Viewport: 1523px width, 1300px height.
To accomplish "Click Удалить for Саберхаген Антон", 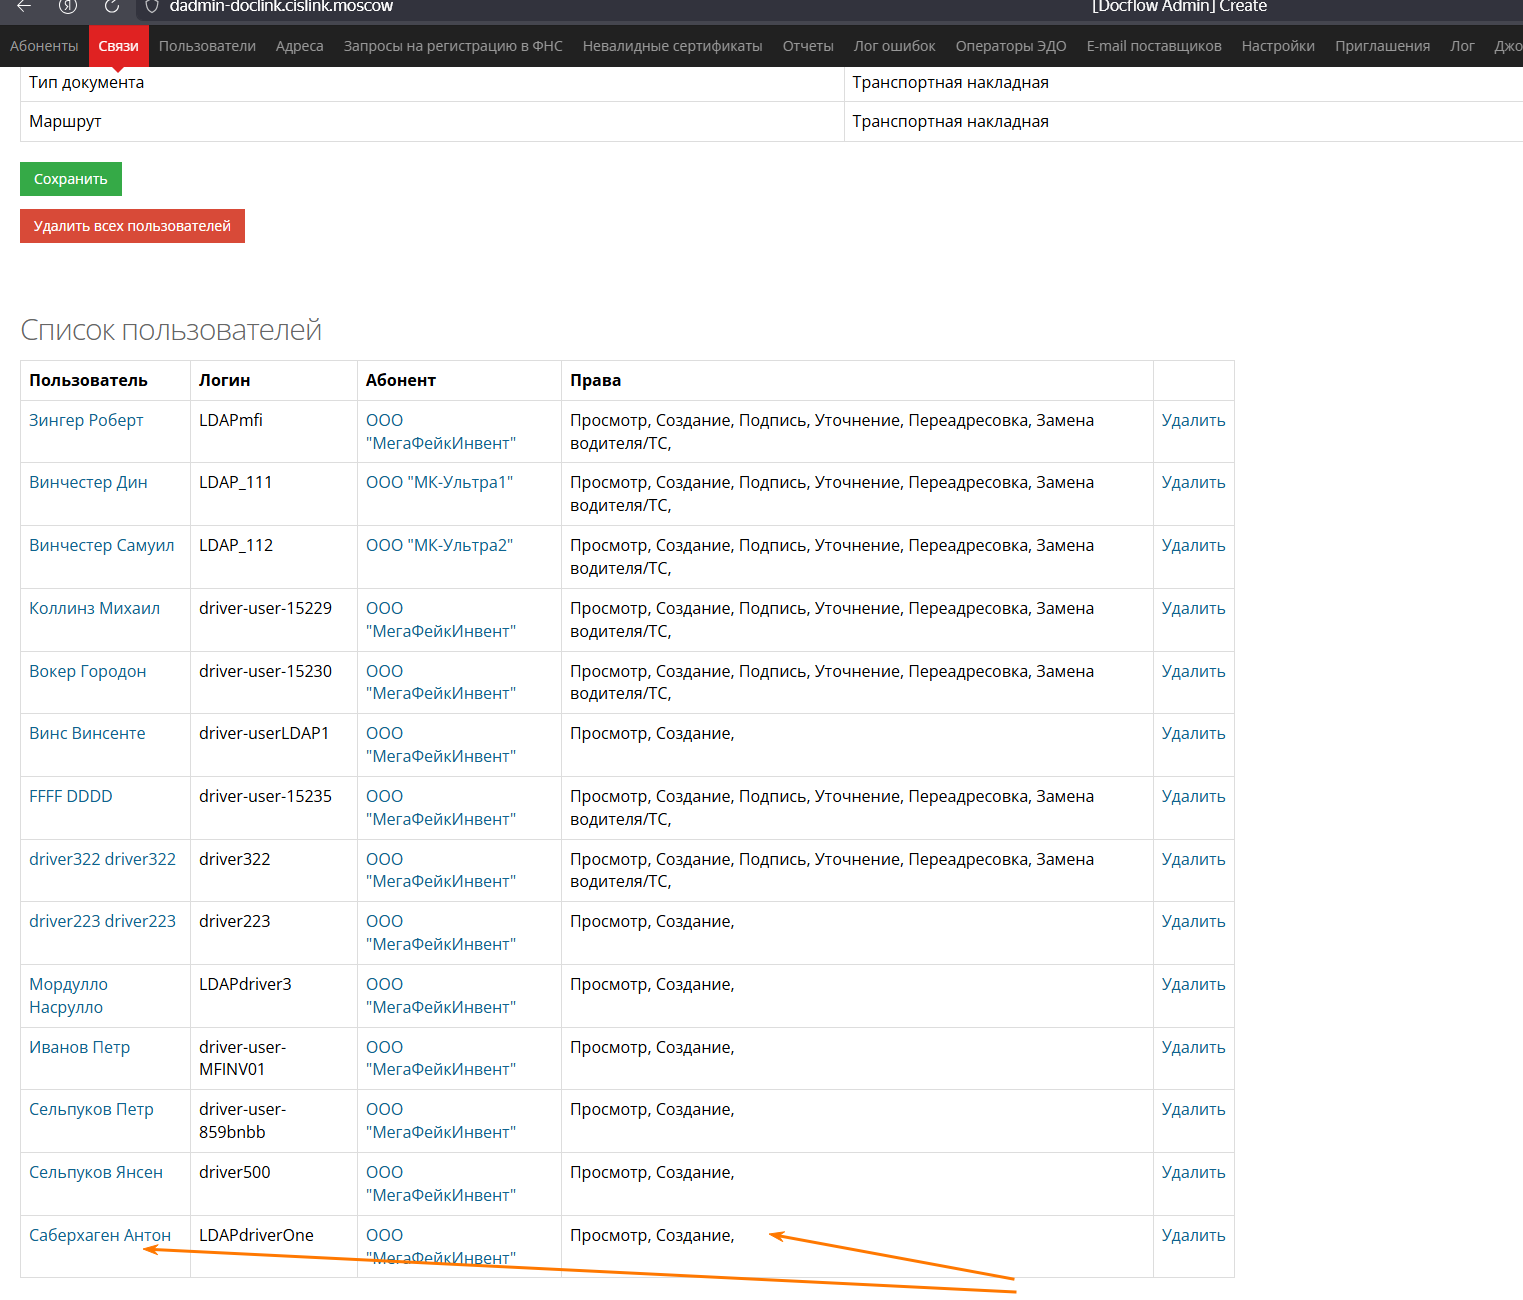I will 1193,1235.
